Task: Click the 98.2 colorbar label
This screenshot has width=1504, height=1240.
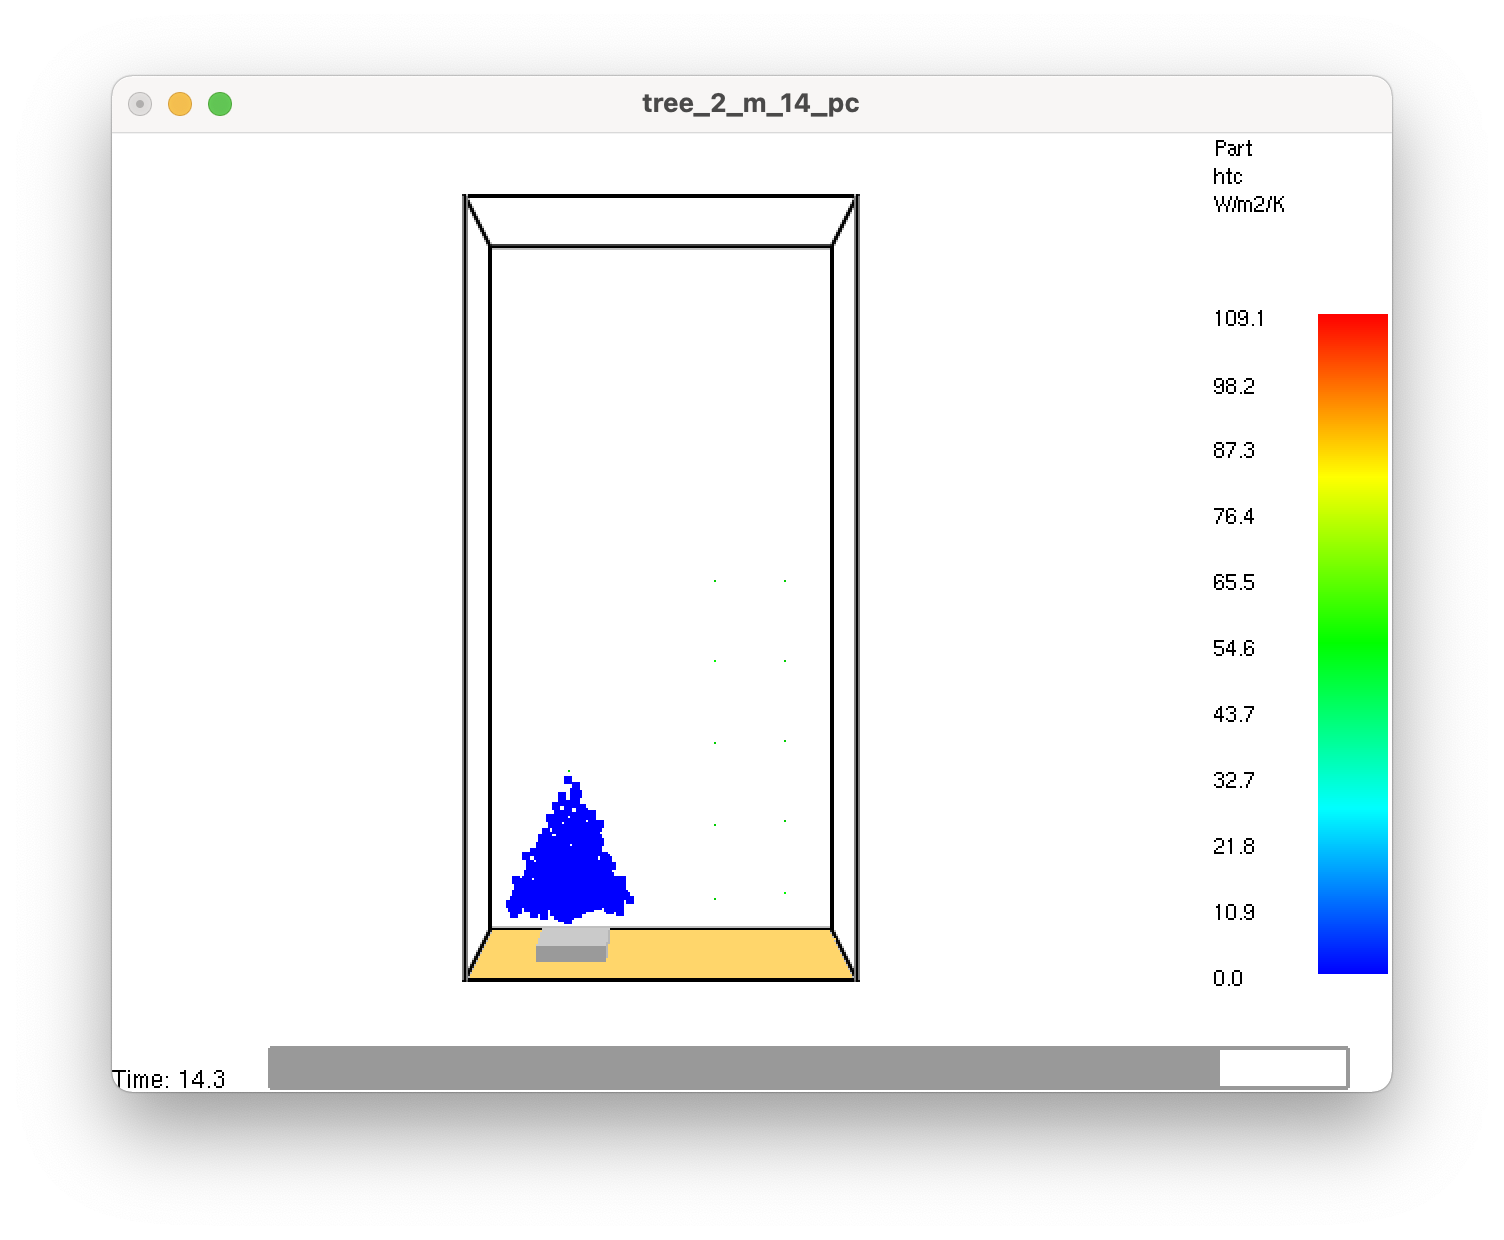Action: pyautogui.click(x=1233, y=386)
